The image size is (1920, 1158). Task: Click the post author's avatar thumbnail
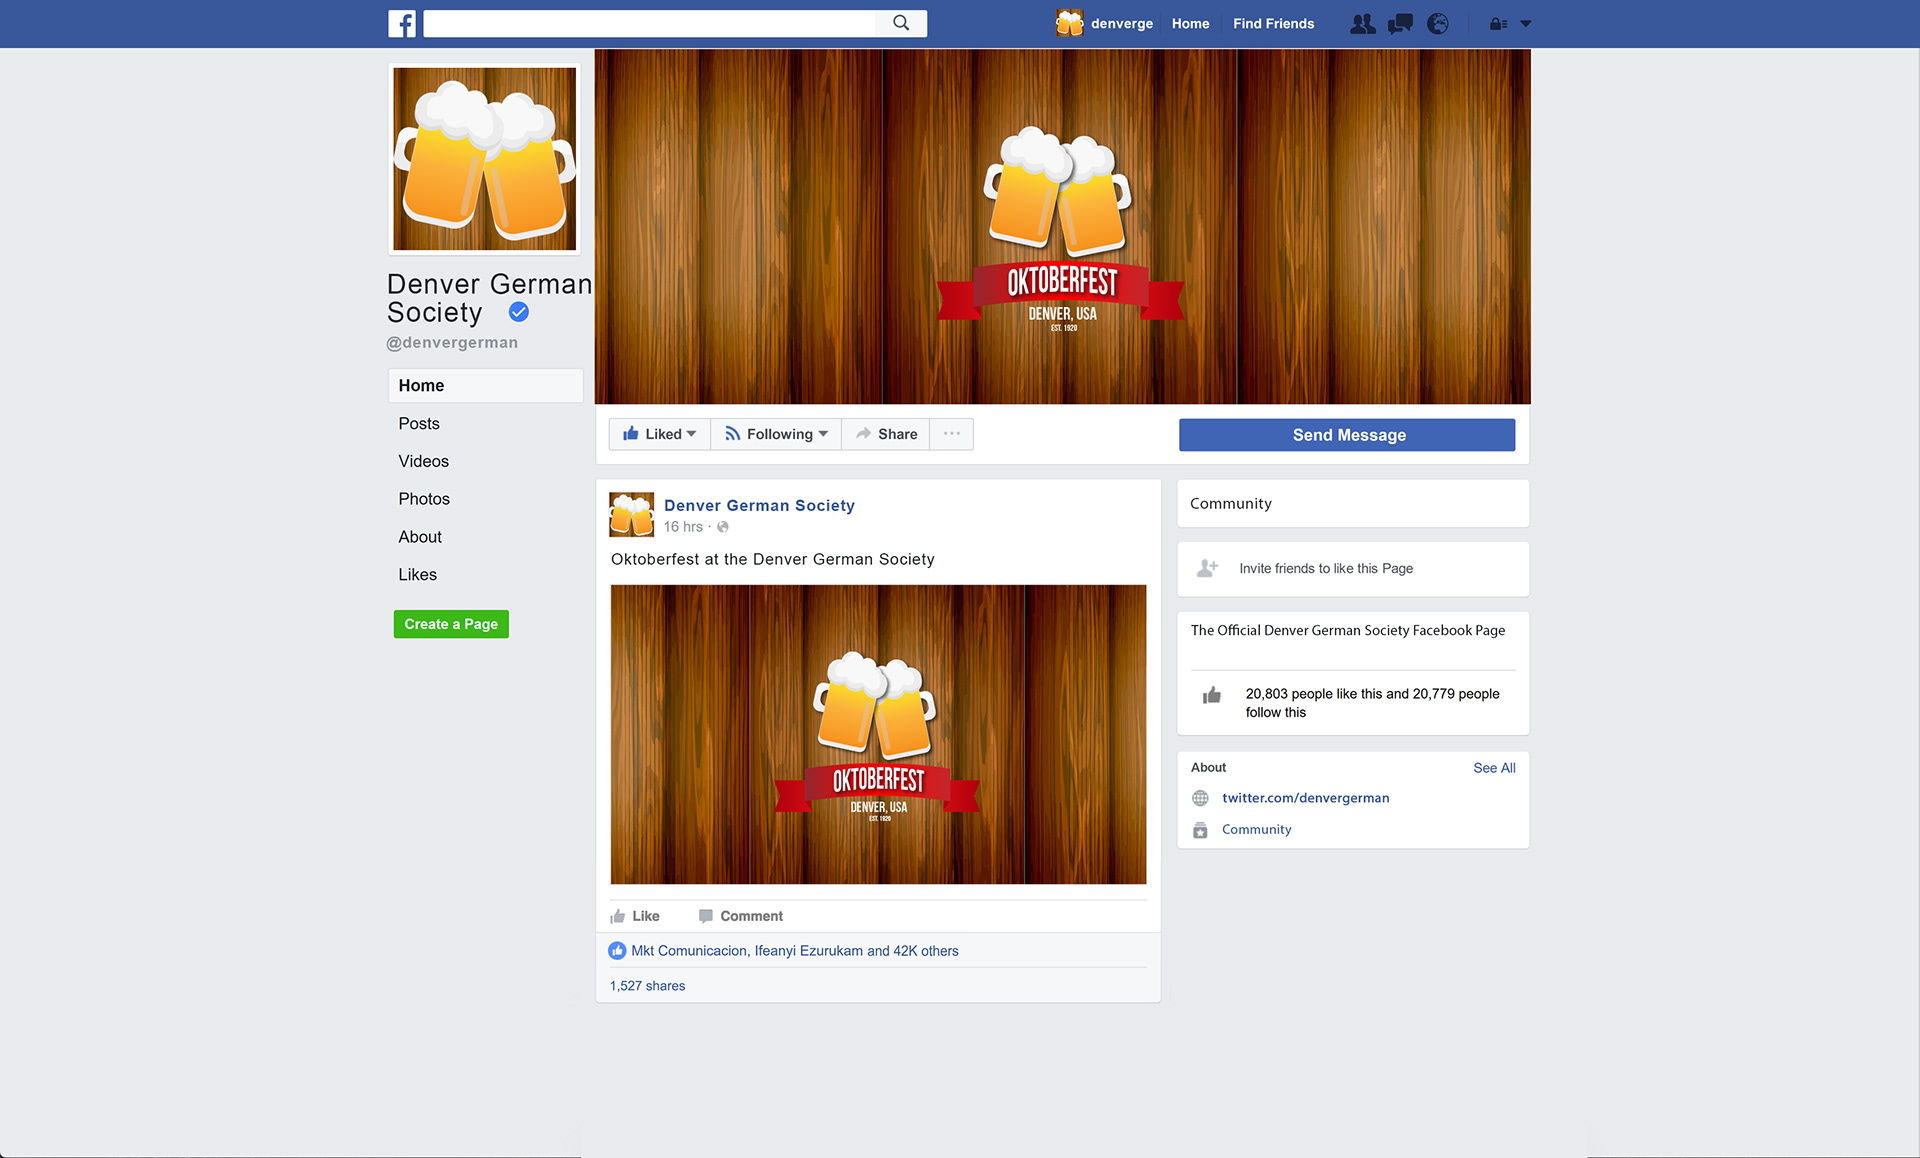632,515
